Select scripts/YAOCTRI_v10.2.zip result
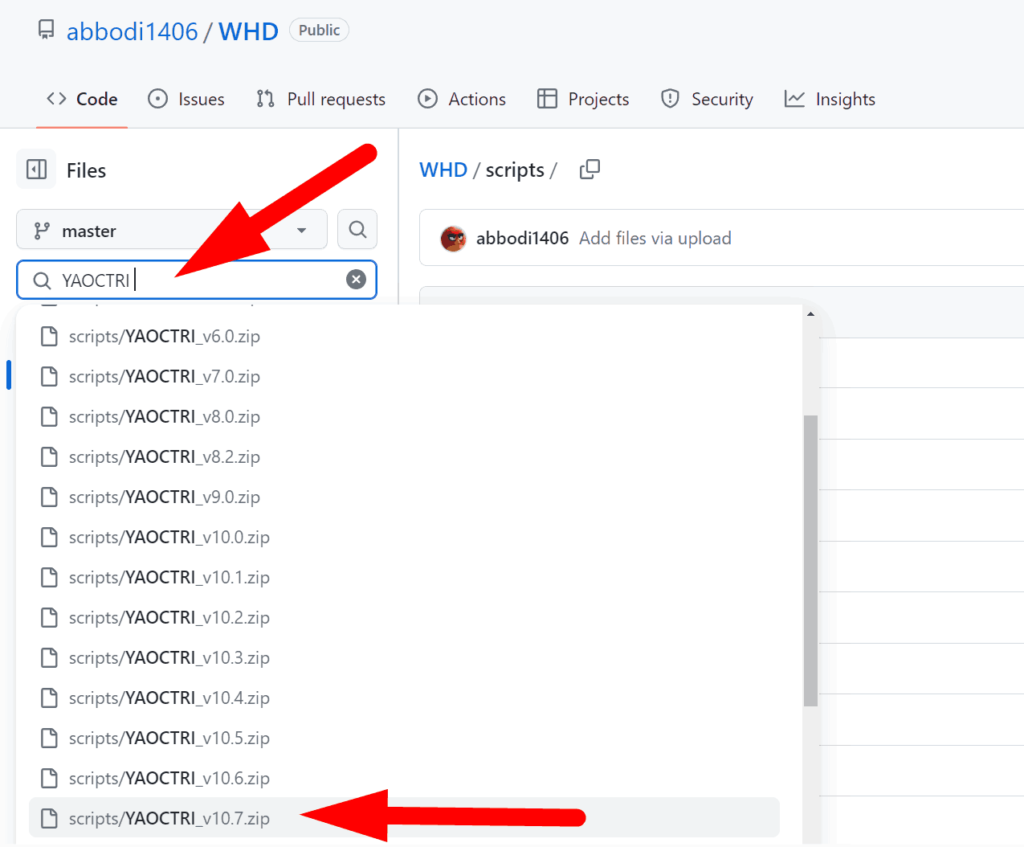 point(404,617)
